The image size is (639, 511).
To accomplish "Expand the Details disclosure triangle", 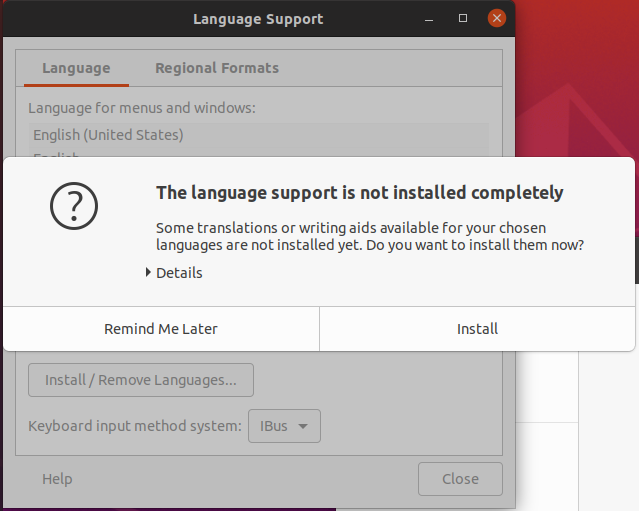I will (148, 272).
